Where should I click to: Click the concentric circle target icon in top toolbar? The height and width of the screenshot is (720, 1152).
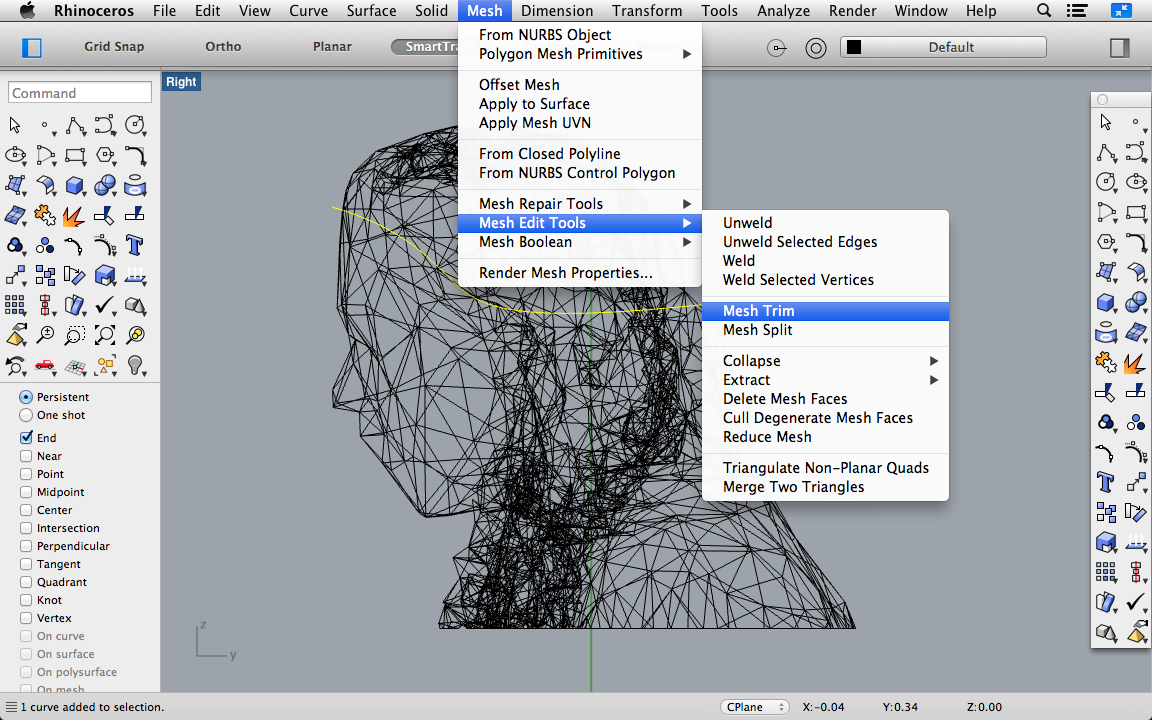coord(816,48)
